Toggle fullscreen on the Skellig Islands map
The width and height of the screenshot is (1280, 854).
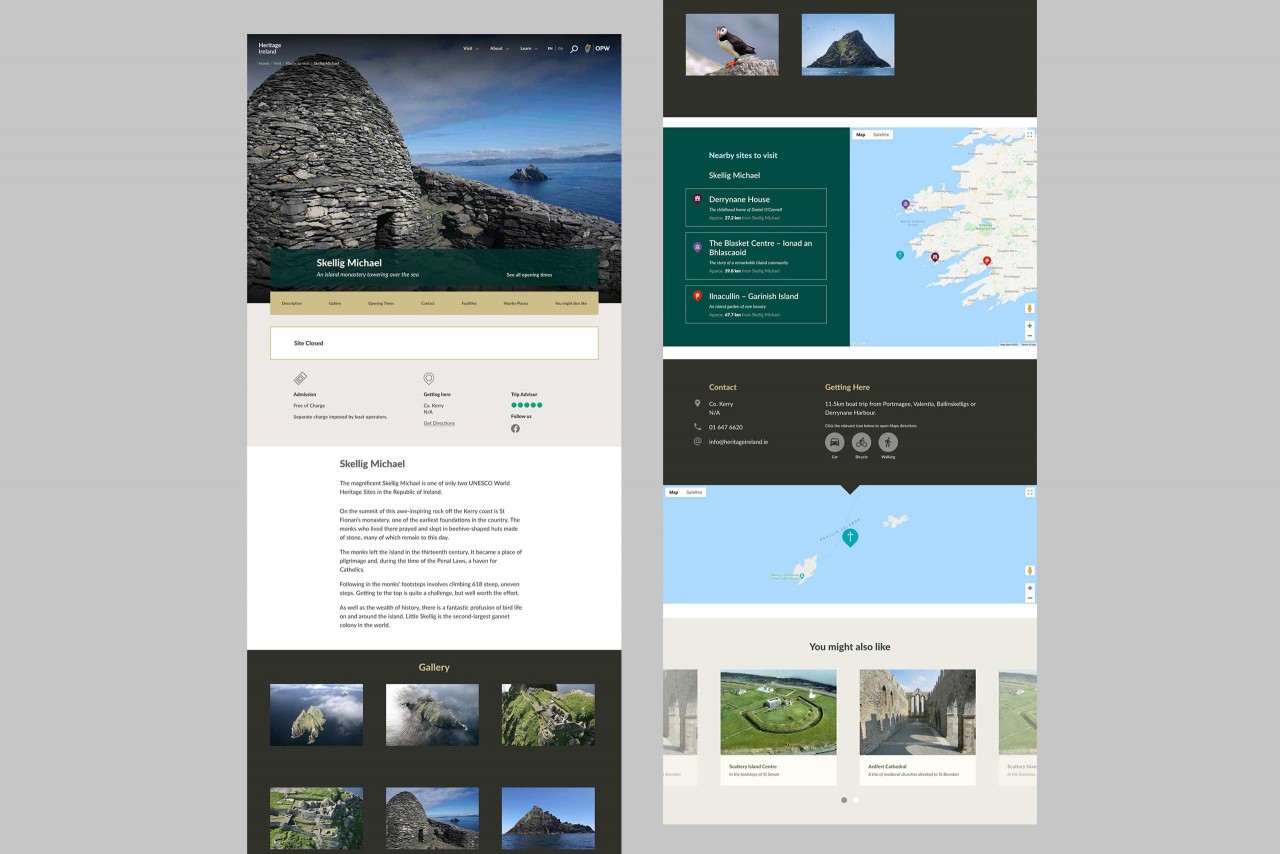coord(1030,492)
